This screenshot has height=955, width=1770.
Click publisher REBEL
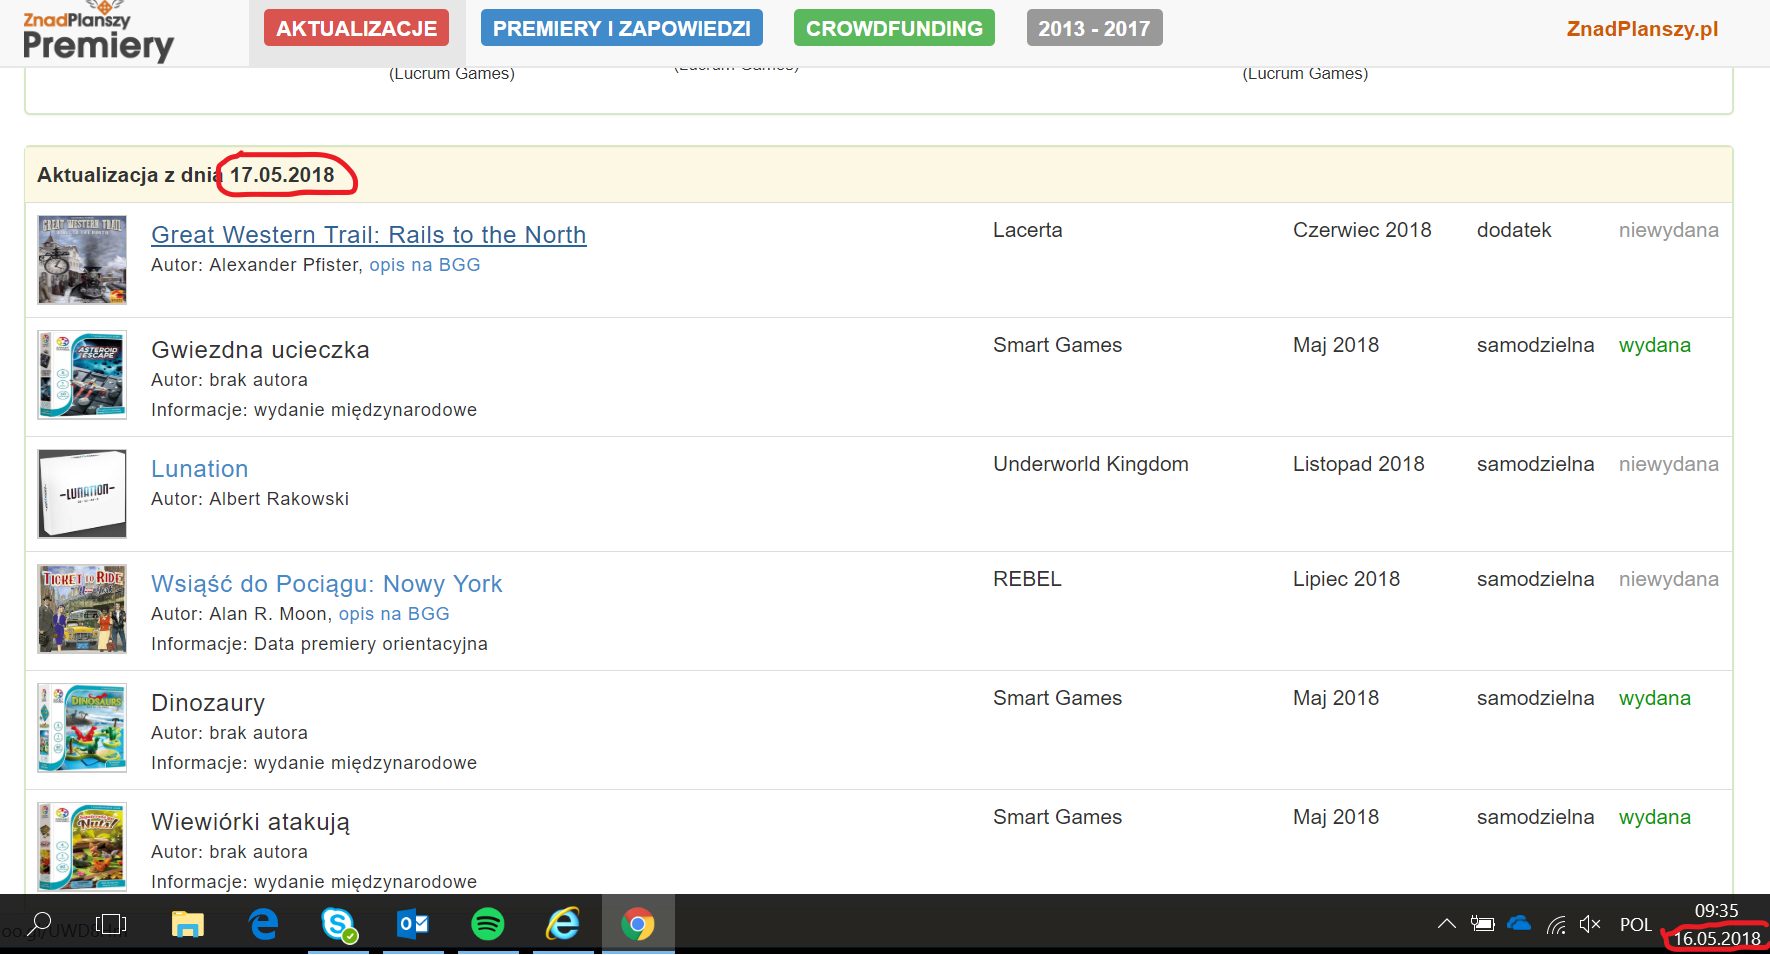tap(1027, 579)
